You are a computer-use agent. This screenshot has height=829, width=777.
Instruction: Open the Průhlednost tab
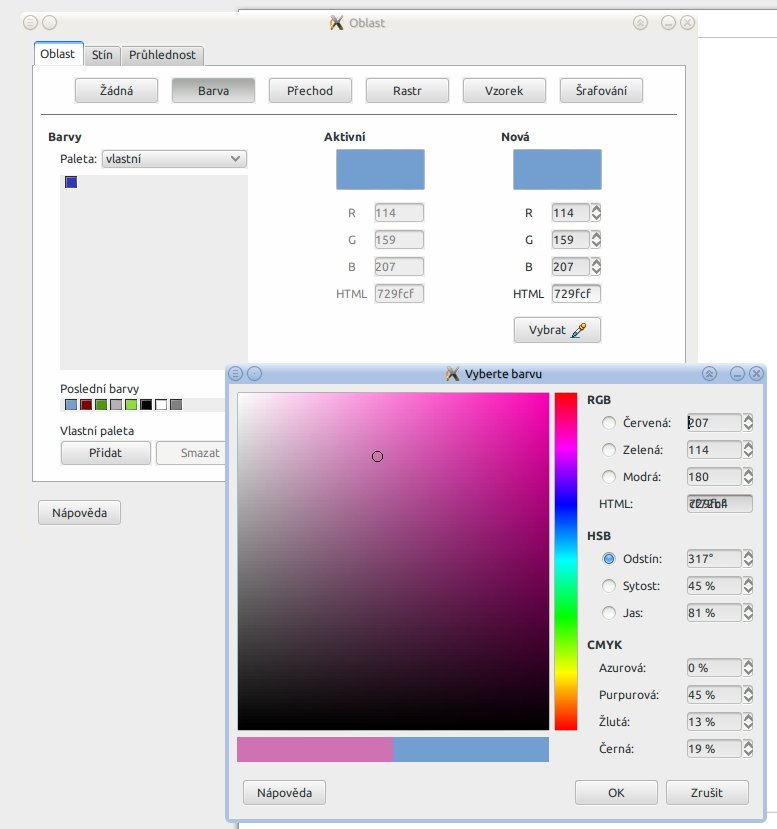pos(162,55)
